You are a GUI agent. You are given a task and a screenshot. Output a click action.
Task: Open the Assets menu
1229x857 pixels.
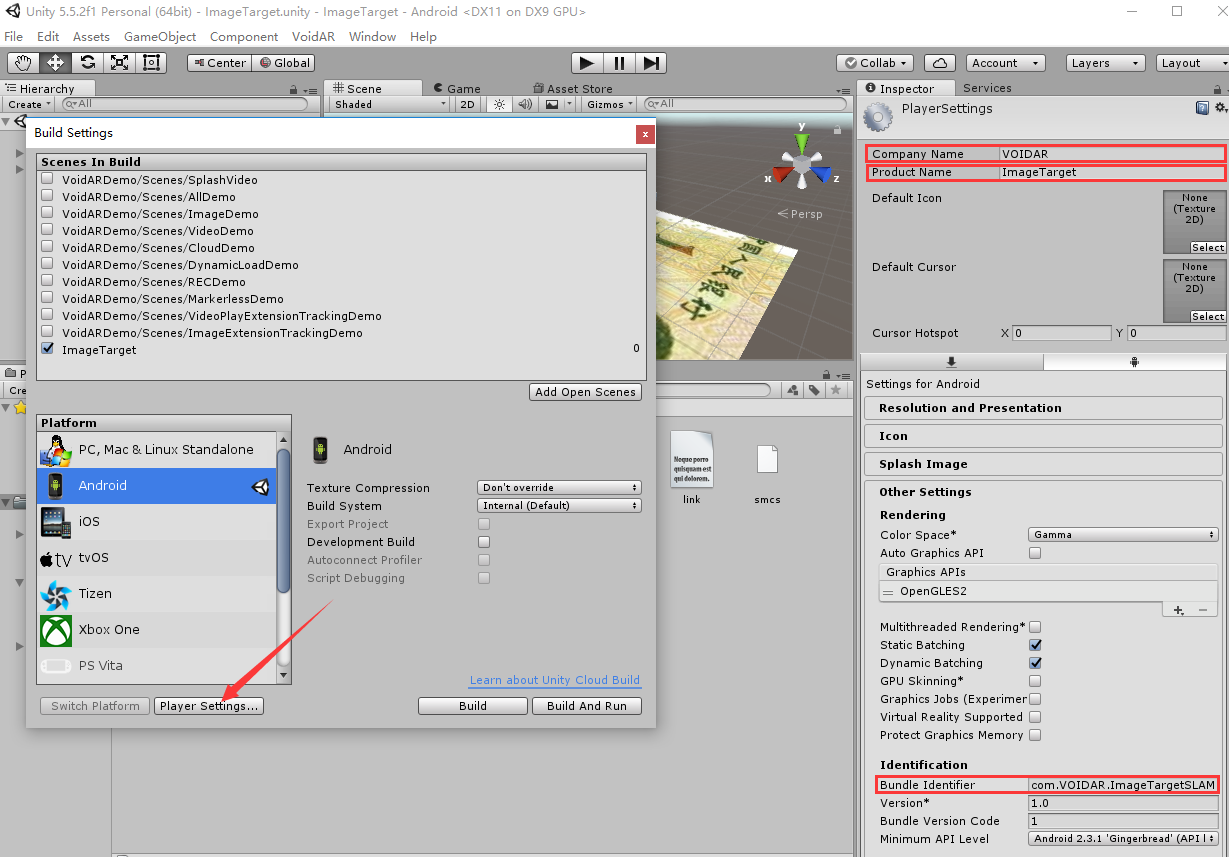click(91, 37)
